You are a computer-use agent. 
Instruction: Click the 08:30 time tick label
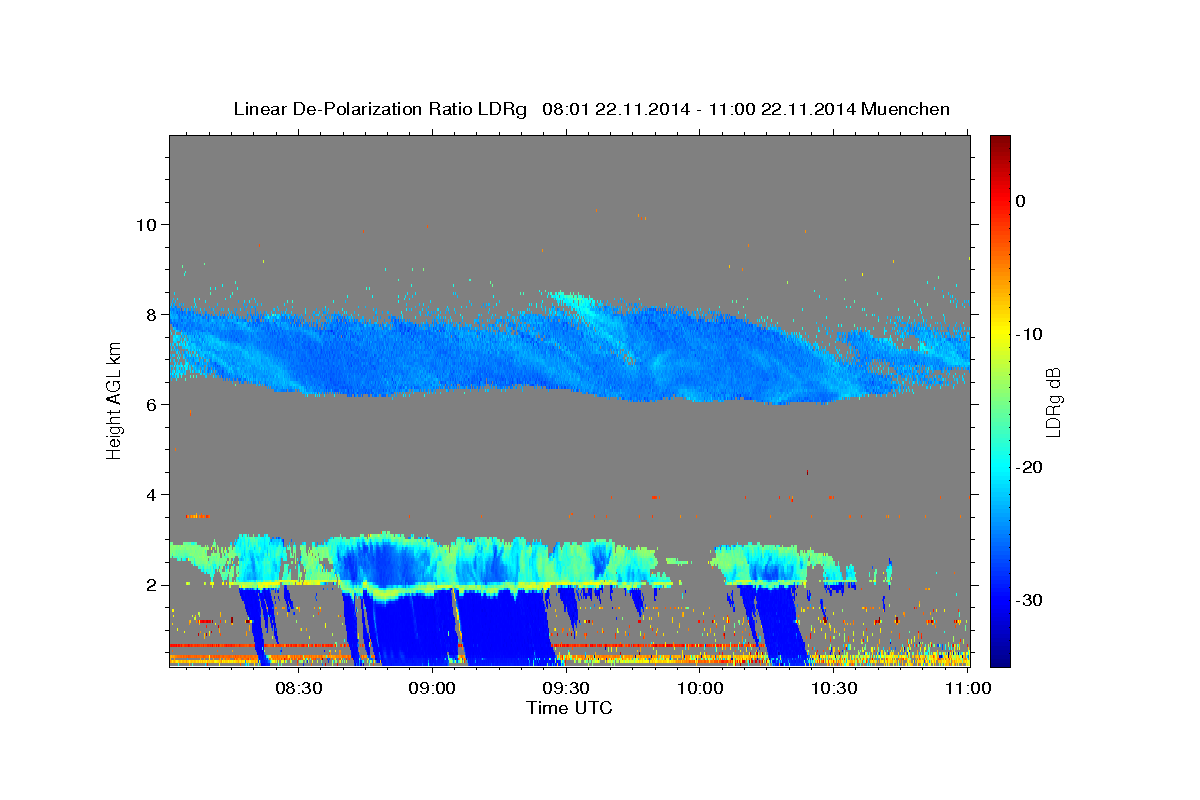(x=298, y=688)
